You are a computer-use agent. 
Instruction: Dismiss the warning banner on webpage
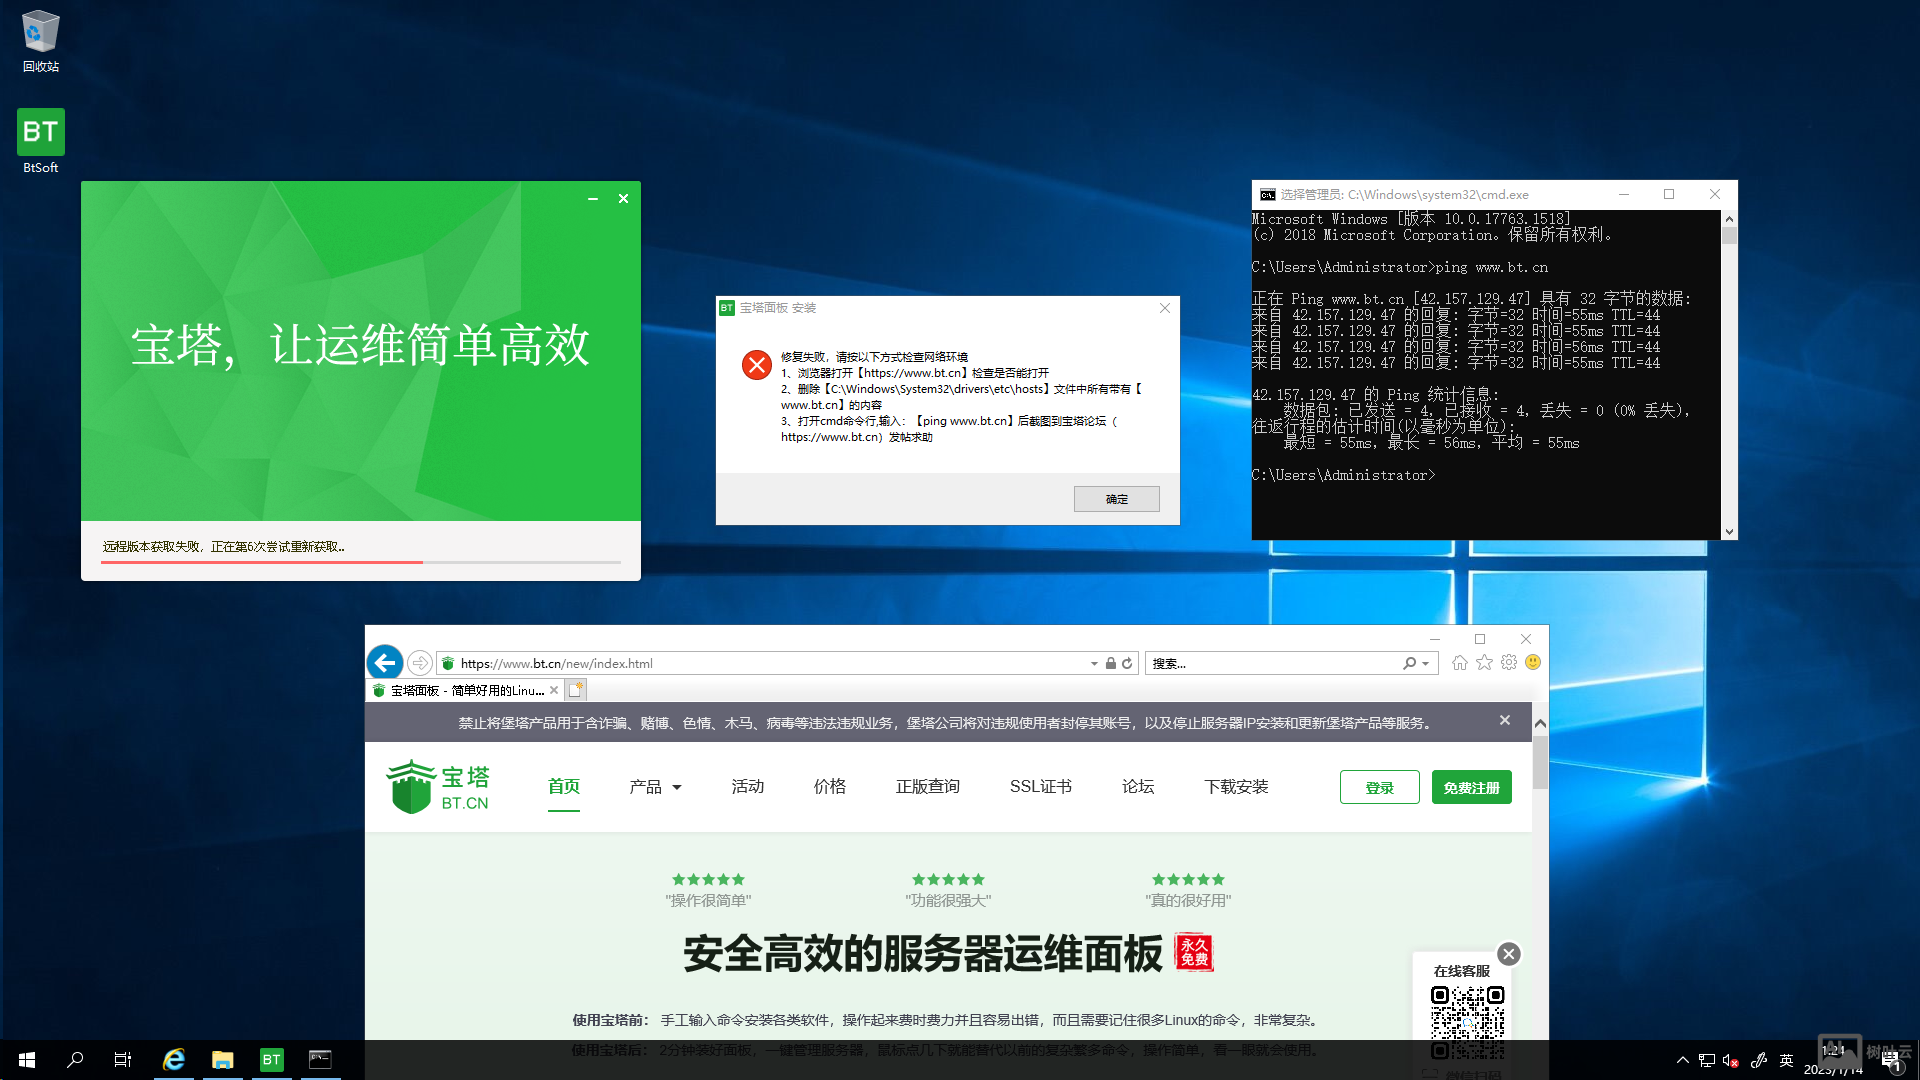click(1505, 721)
